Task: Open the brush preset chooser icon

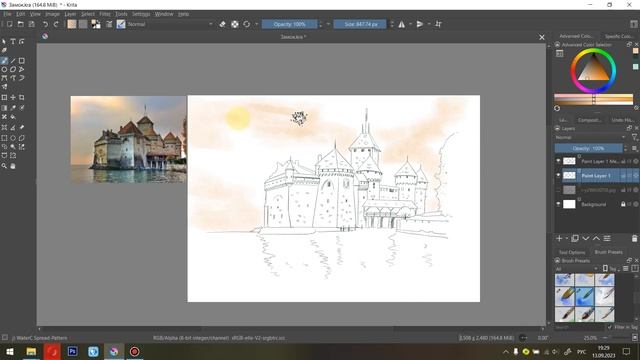Action: pyautogui.click(x=121, y=24)
